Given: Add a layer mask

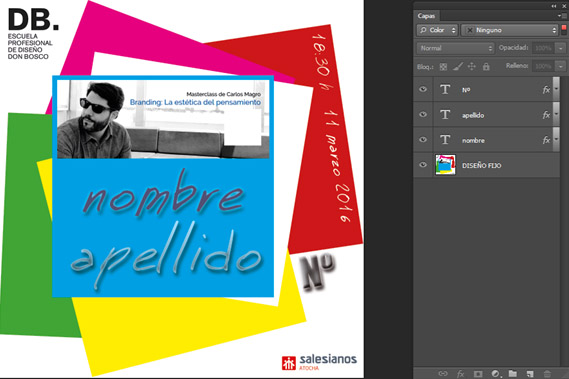Looking at the screenshot, I should coord(478,374).
